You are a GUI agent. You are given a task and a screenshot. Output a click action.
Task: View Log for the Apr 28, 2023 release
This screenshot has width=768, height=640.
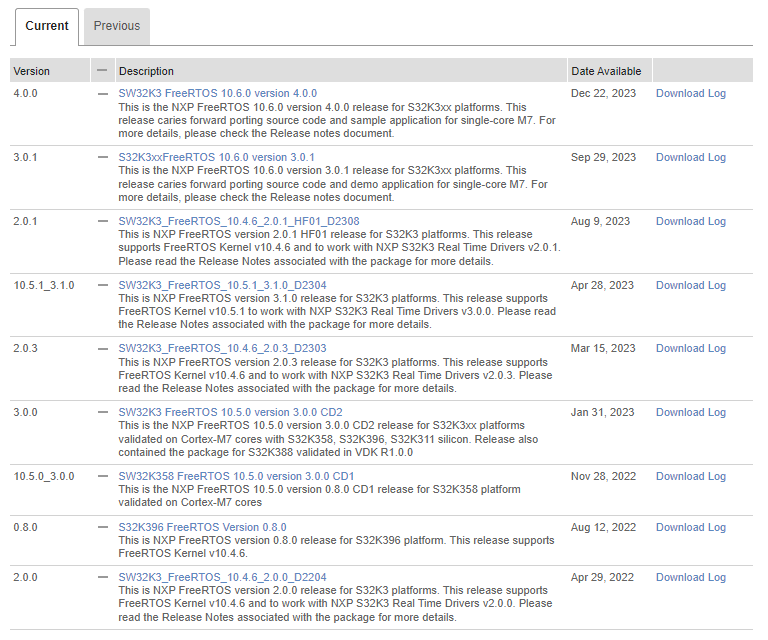pos(717,285)
